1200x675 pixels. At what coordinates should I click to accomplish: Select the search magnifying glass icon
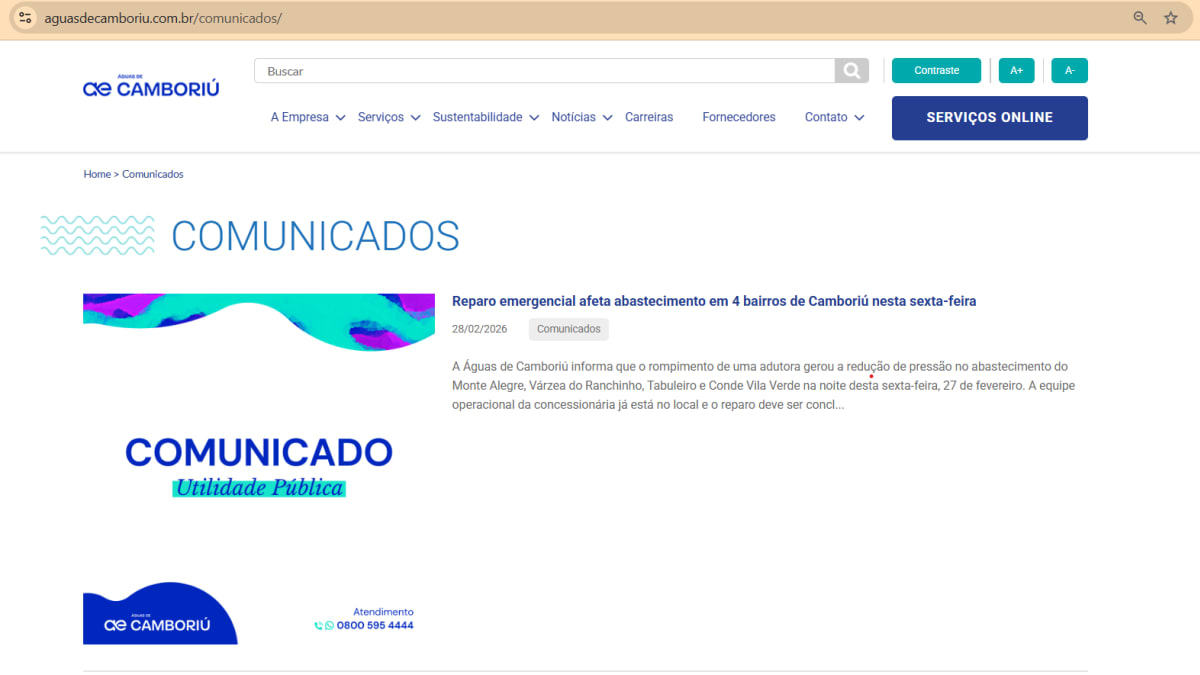pos(850,70)
